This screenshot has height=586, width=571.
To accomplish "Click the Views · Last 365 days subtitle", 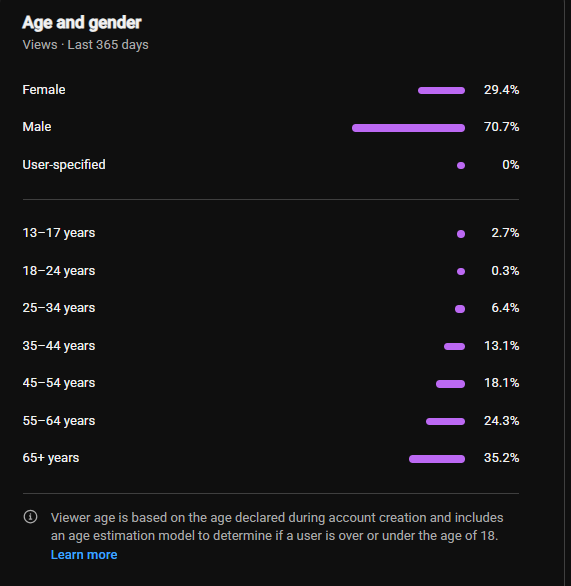I will click(86, 45).
